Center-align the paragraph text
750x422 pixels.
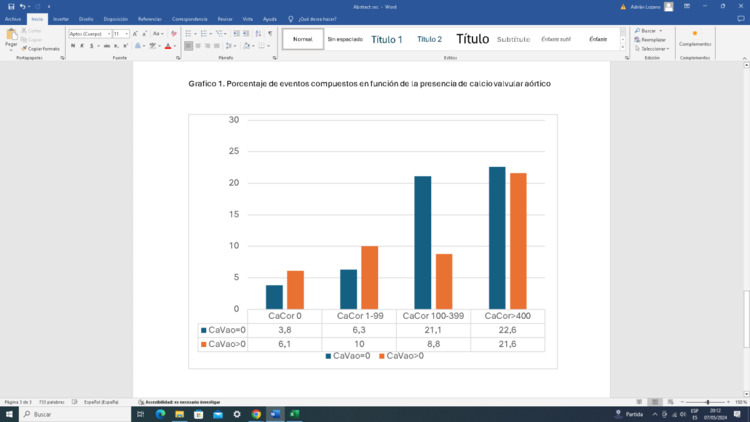pos(198,45)
